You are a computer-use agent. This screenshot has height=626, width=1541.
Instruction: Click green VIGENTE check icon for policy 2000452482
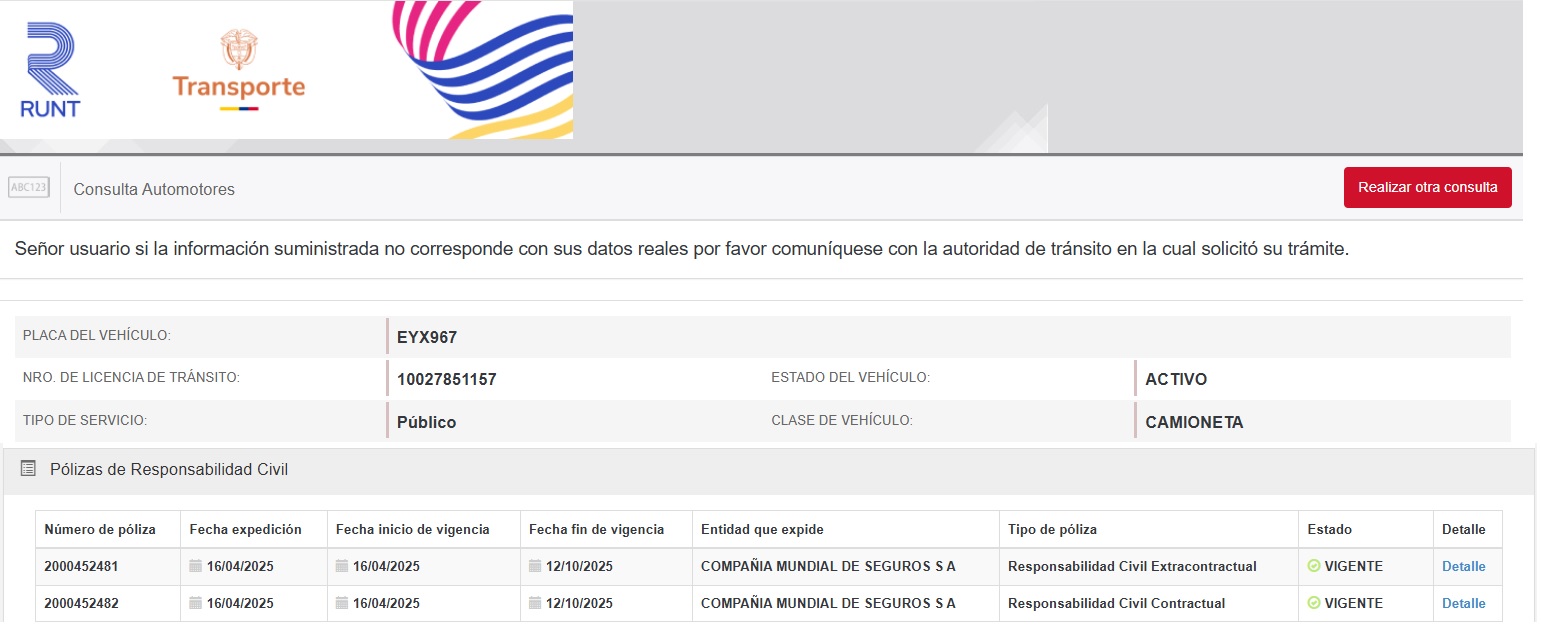pos(1314,603)
